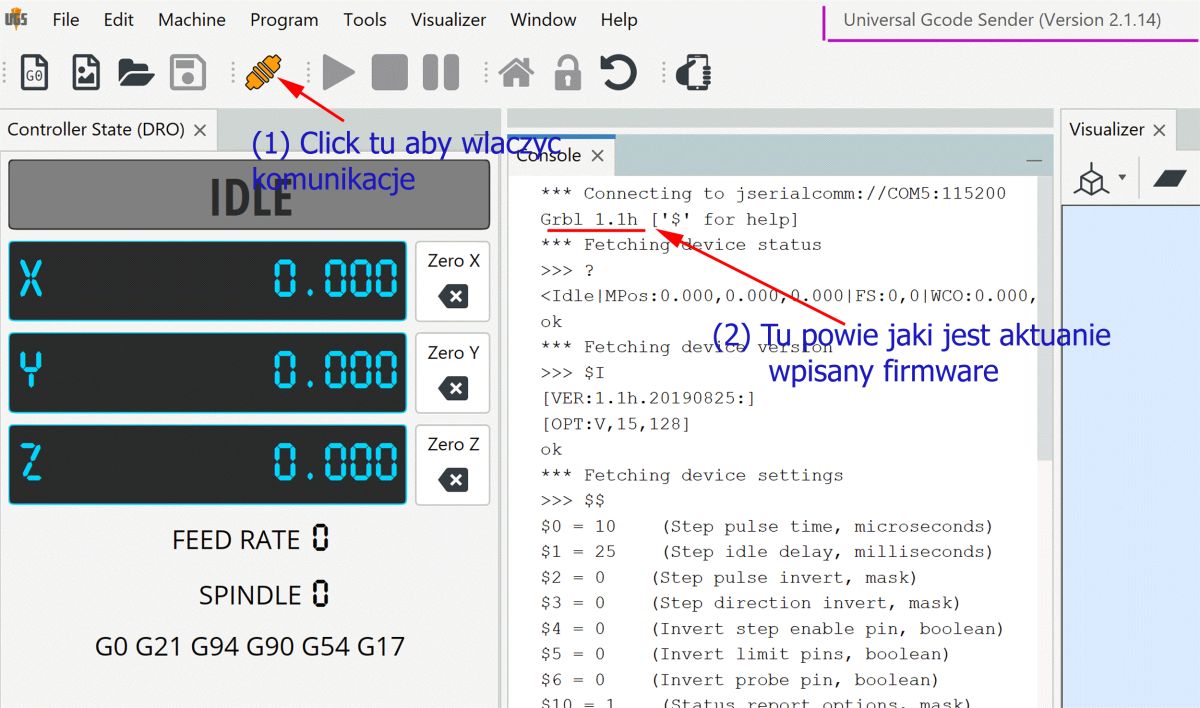The width and height of the screenshot is (1200, 708).
Task: Click the SPINDLE value
Action: point(320,595)
